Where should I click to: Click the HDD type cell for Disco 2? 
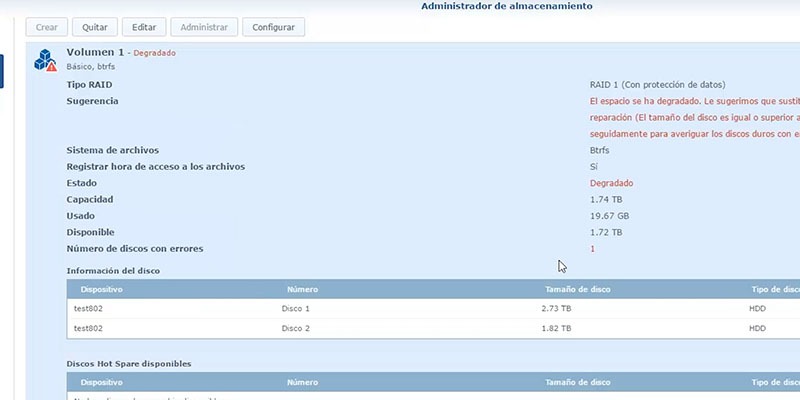[x=757, y=328]
